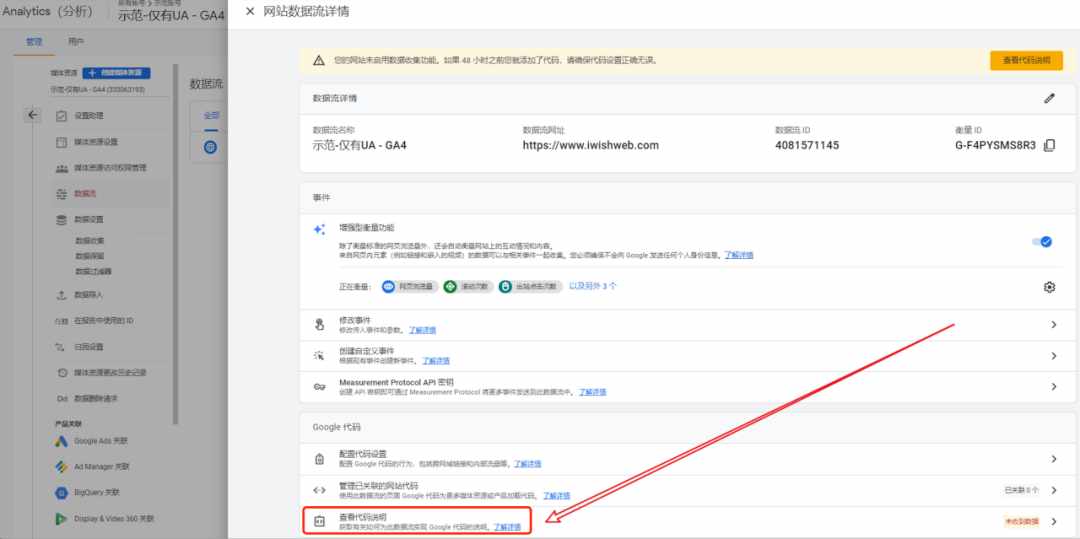Edit stream details with the pencil icon
The height and width of the screenshot is (539, 1080).
[x=1049, y=98]
